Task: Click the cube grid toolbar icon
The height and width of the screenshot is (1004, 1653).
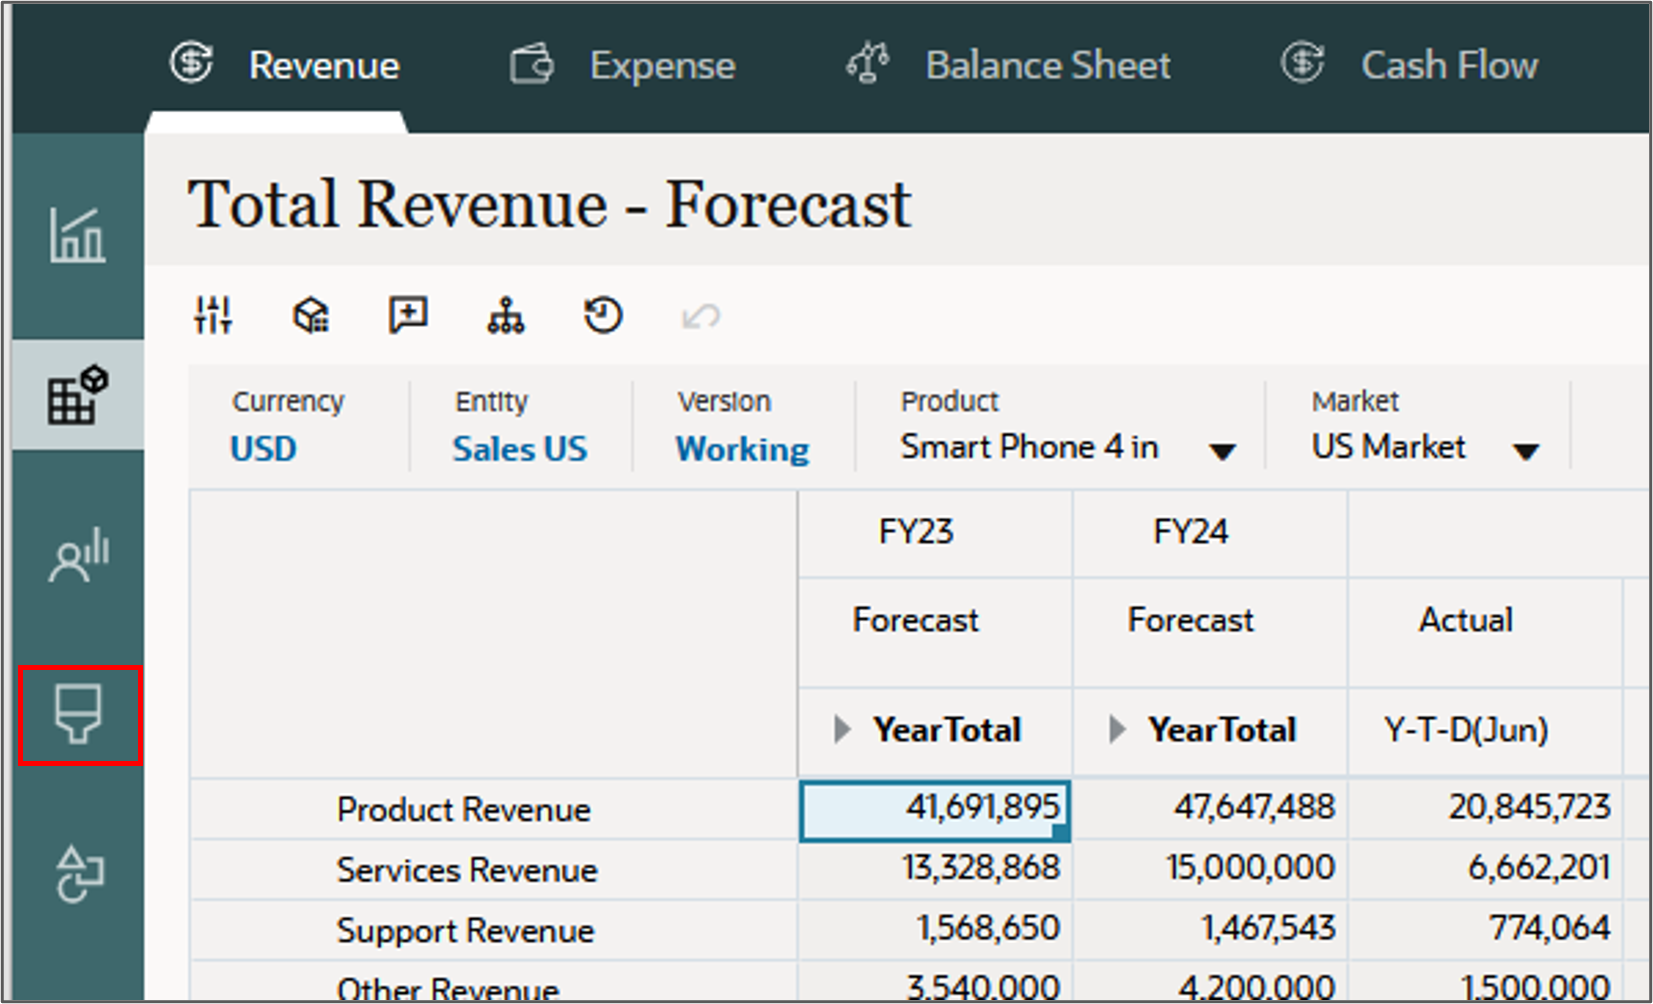Action: click(311, 316)
